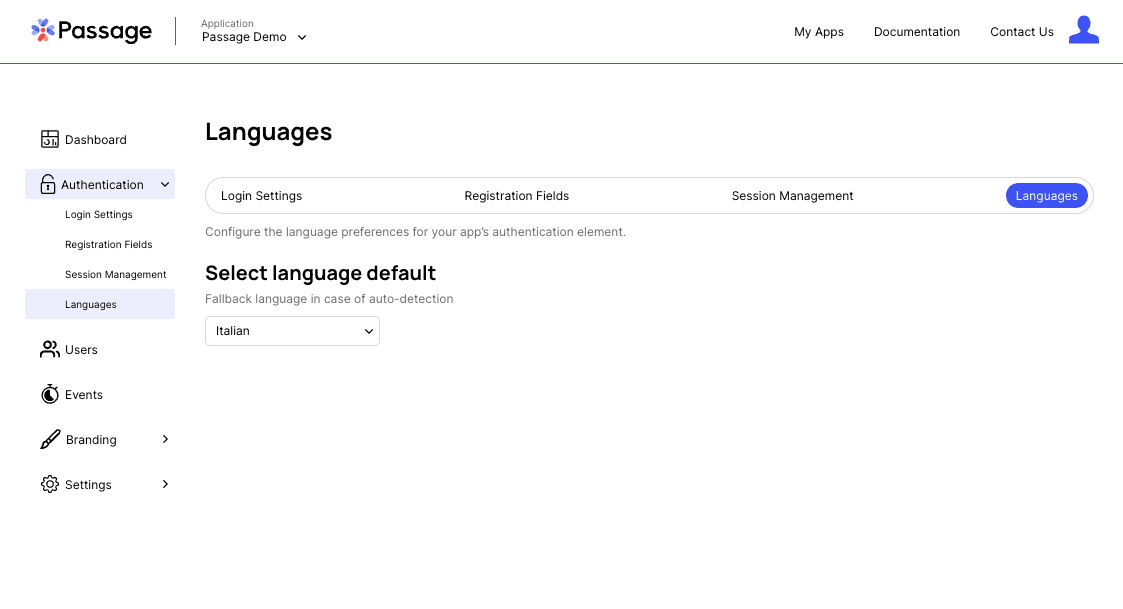
Task: Click the Authentication lock icon
Action: click(48, 184)
